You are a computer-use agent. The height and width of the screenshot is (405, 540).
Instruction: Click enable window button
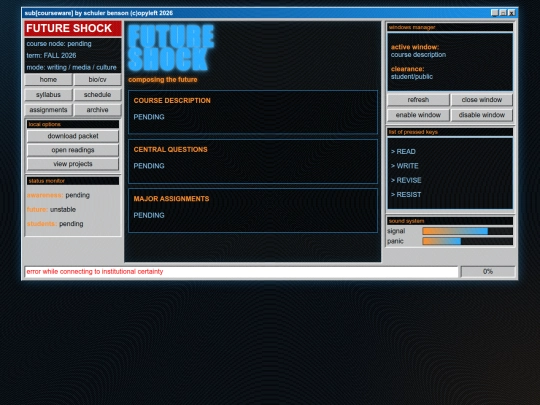point(418,115)
